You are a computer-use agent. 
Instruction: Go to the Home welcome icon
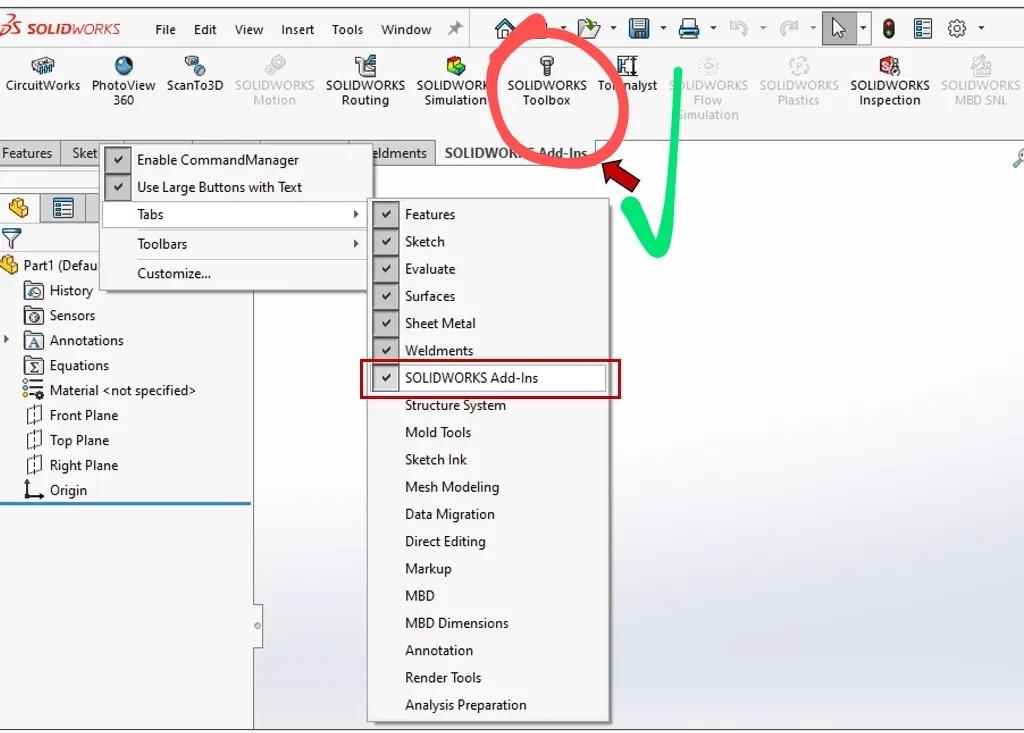pyautogui.click(x=504, y=28)
